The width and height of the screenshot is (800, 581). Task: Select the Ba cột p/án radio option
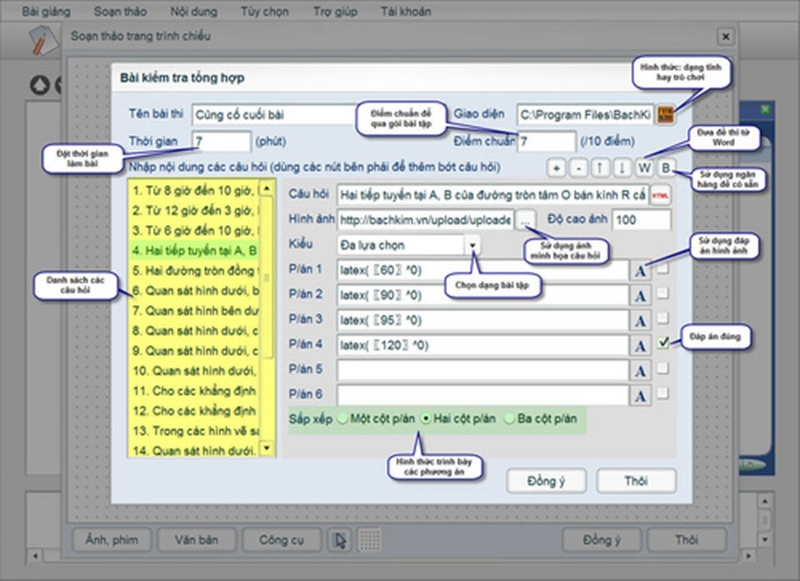click(509, 419)
